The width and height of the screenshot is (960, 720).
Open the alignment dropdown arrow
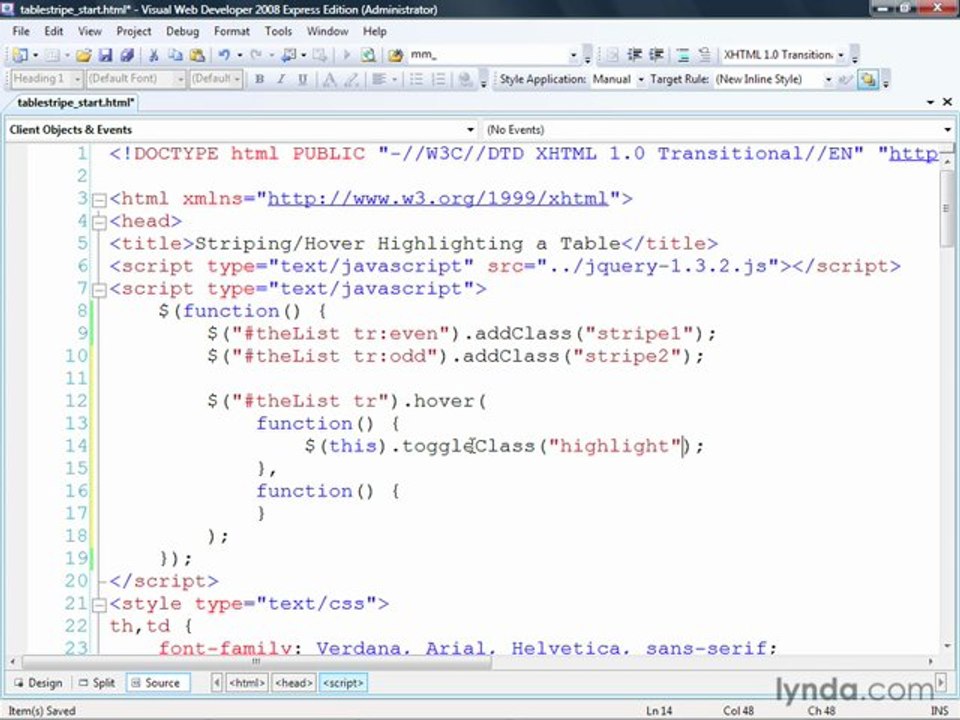[x=394, y=79]
